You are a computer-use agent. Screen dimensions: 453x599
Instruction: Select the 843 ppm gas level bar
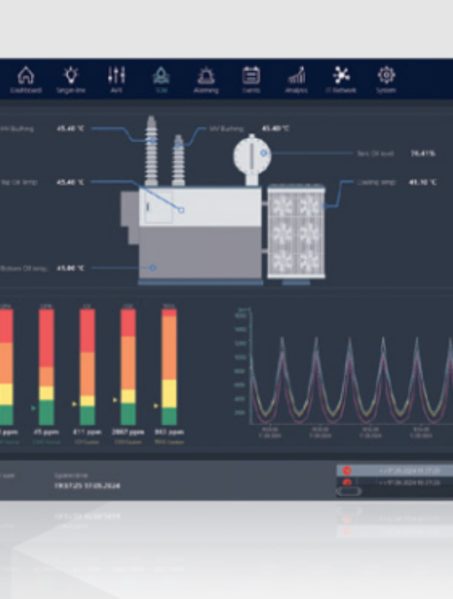coord(169,367)
